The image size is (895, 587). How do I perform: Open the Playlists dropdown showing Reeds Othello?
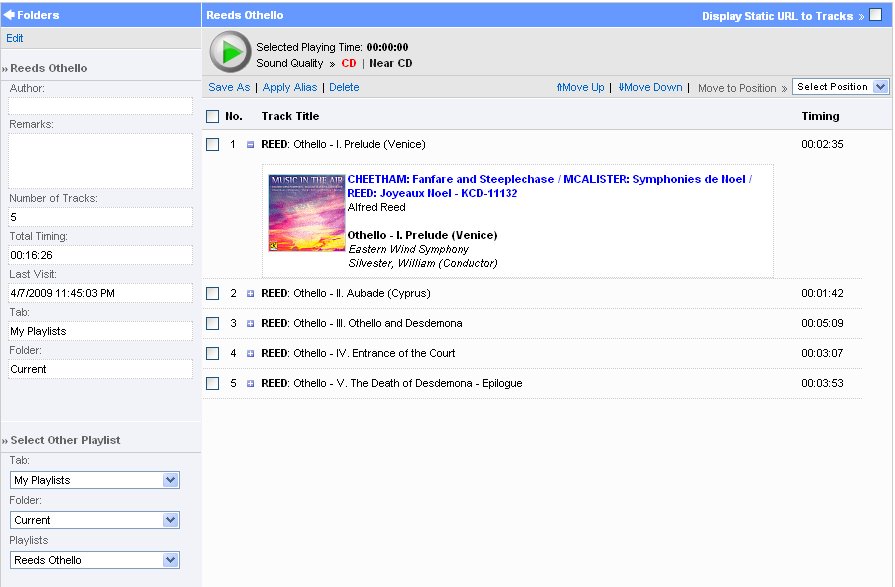tap(95, 560)
